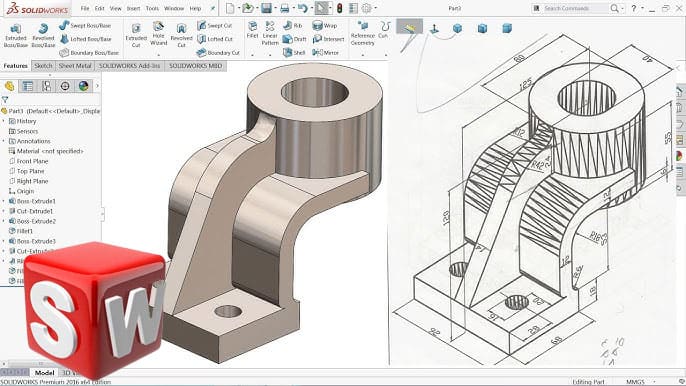
Task: Click the Rebuild traffic light icon
Action: 339,8
